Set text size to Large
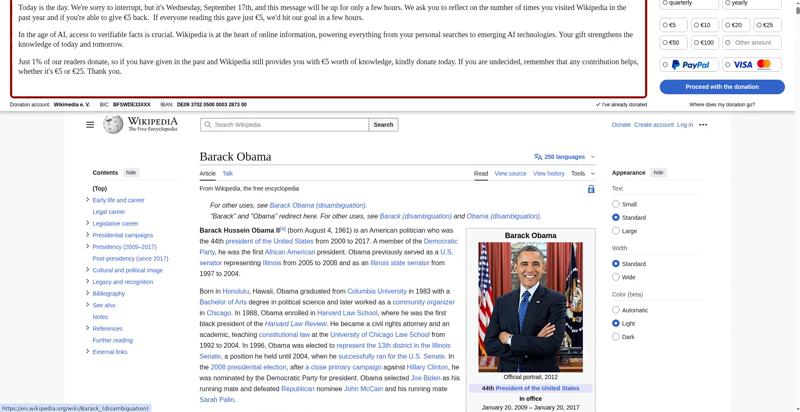This screenshot has width=800, height=412. 616,230
